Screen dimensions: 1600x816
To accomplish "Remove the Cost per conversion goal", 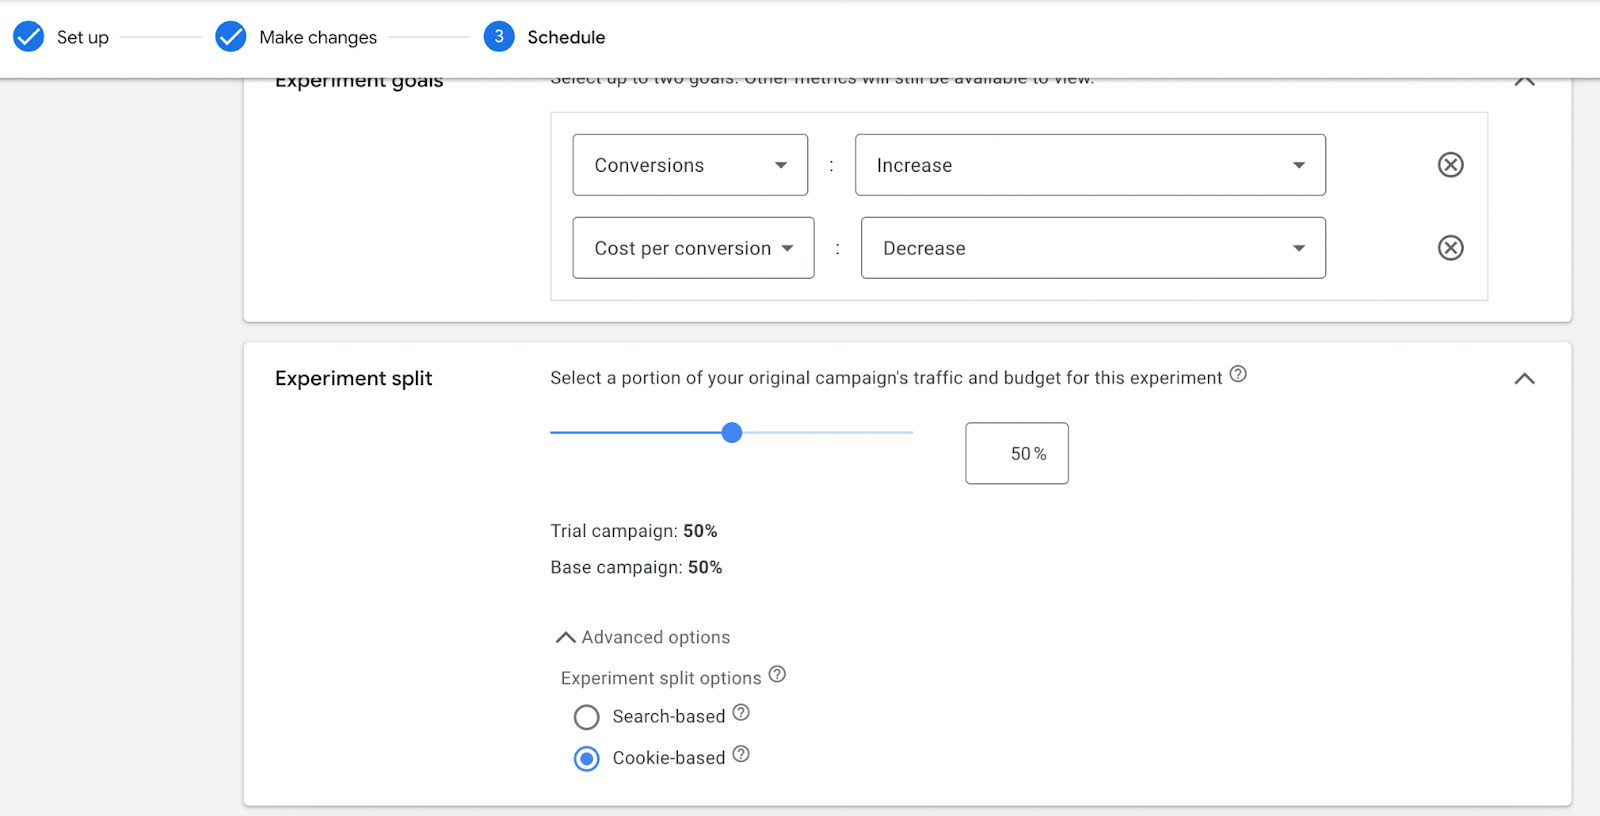I will click(x=1450, y=248).
